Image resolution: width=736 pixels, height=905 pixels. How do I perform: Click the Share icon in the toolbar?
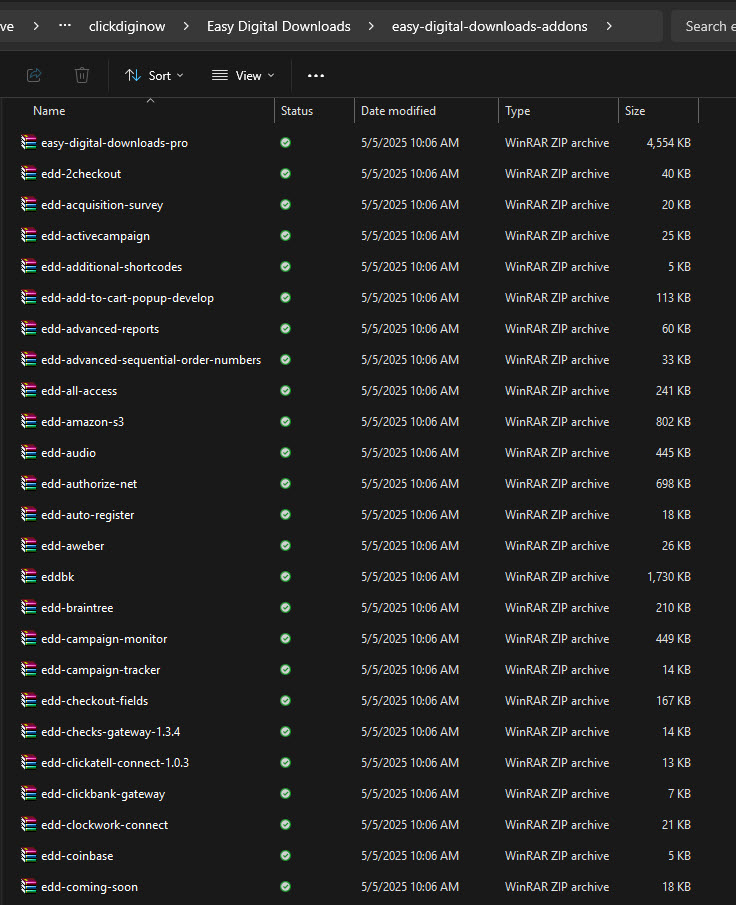34,75
